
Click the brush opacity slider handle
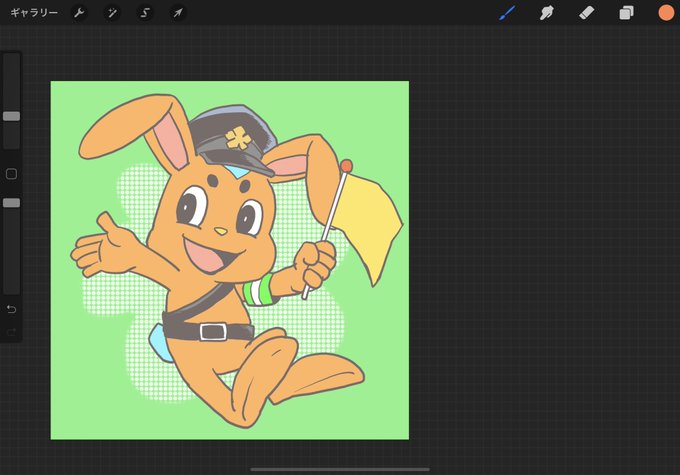click(12, 203)
